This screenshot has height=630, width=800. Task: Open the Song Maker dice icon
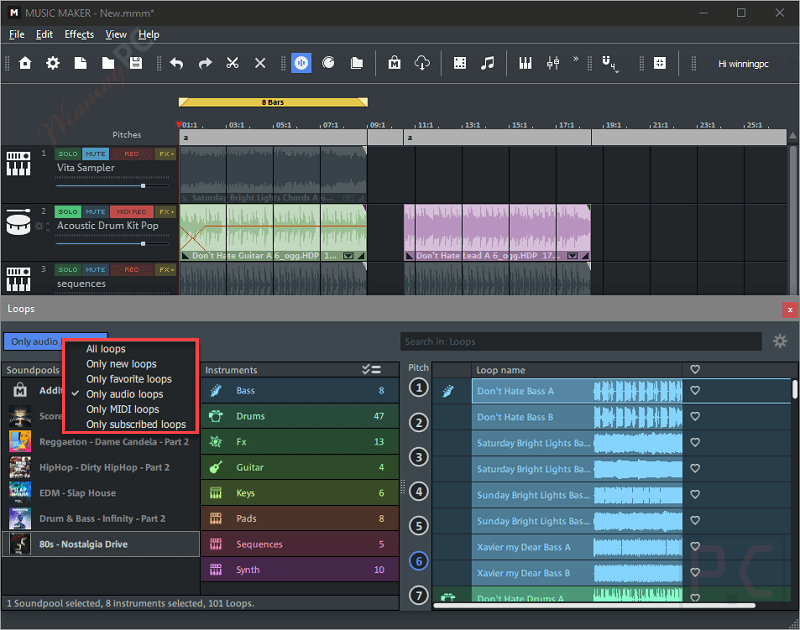(x=460, y=63)
